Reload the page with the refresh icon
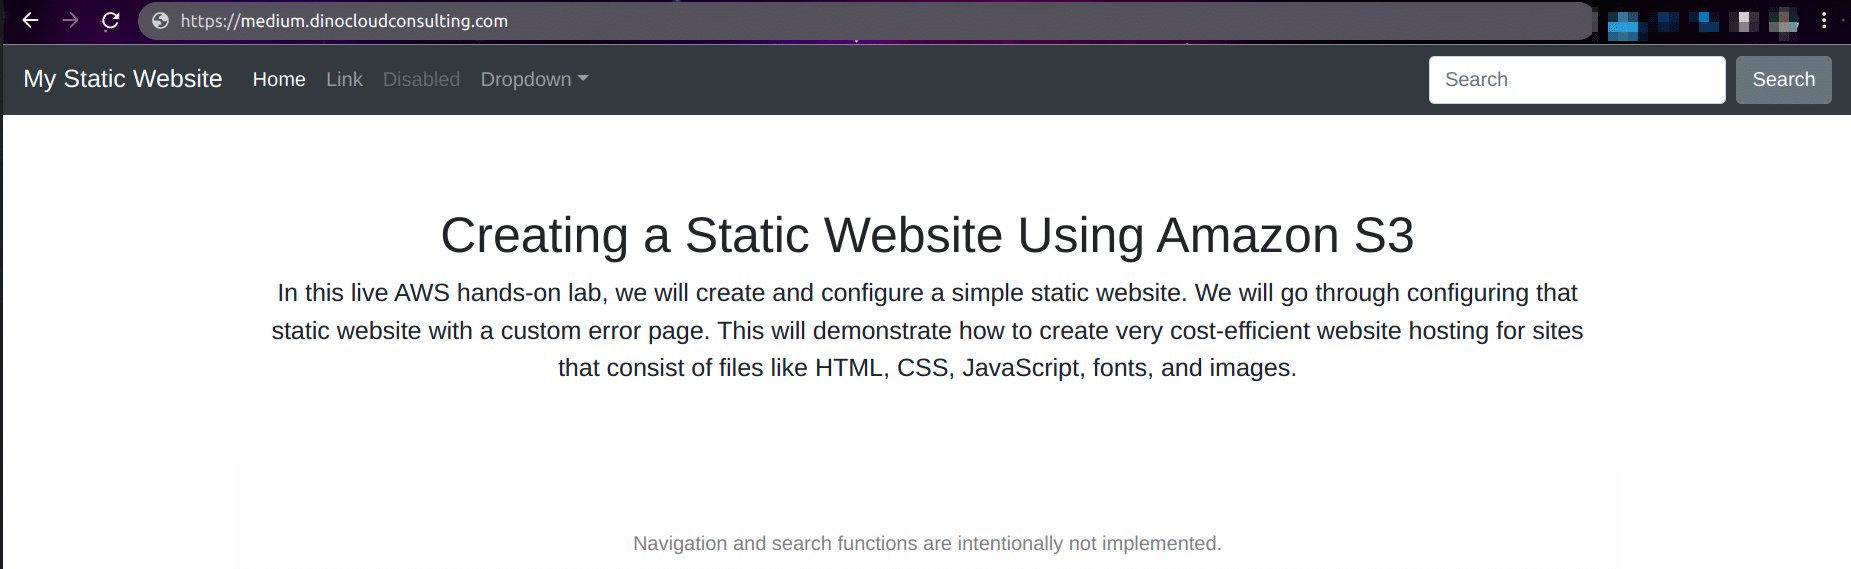Screen dimensions: 1851x569 pos(111,20)
